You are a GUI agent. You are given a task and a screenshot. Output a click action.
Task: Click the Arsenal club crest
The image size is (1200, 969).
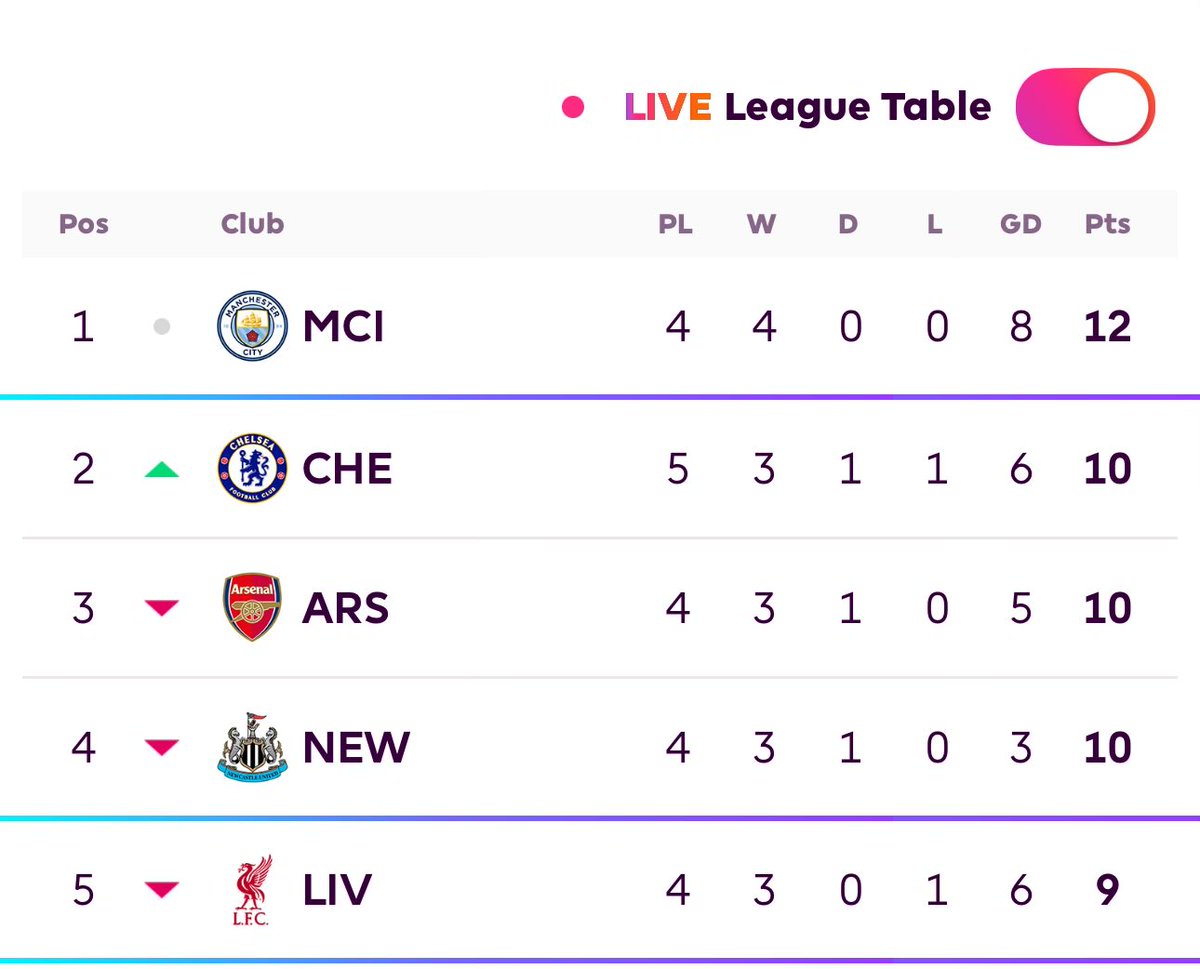tap(252, 607)
